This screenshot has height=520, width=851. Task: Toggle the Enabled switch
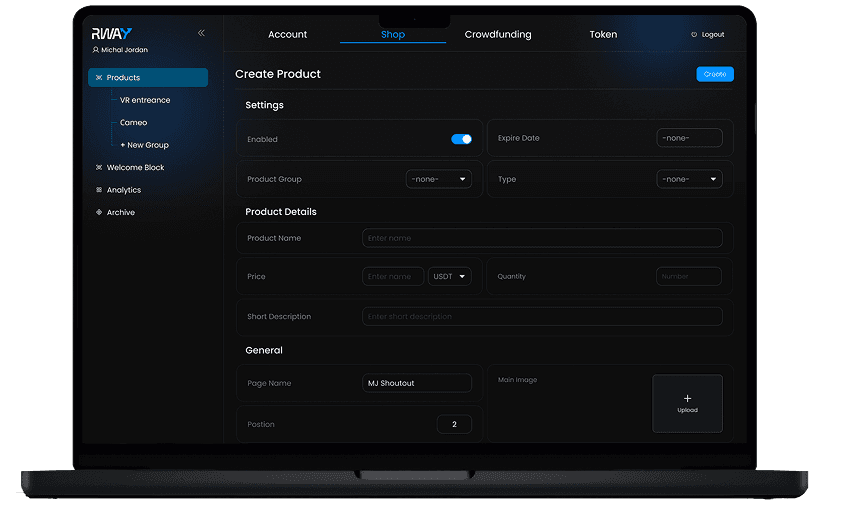point(461,139)
